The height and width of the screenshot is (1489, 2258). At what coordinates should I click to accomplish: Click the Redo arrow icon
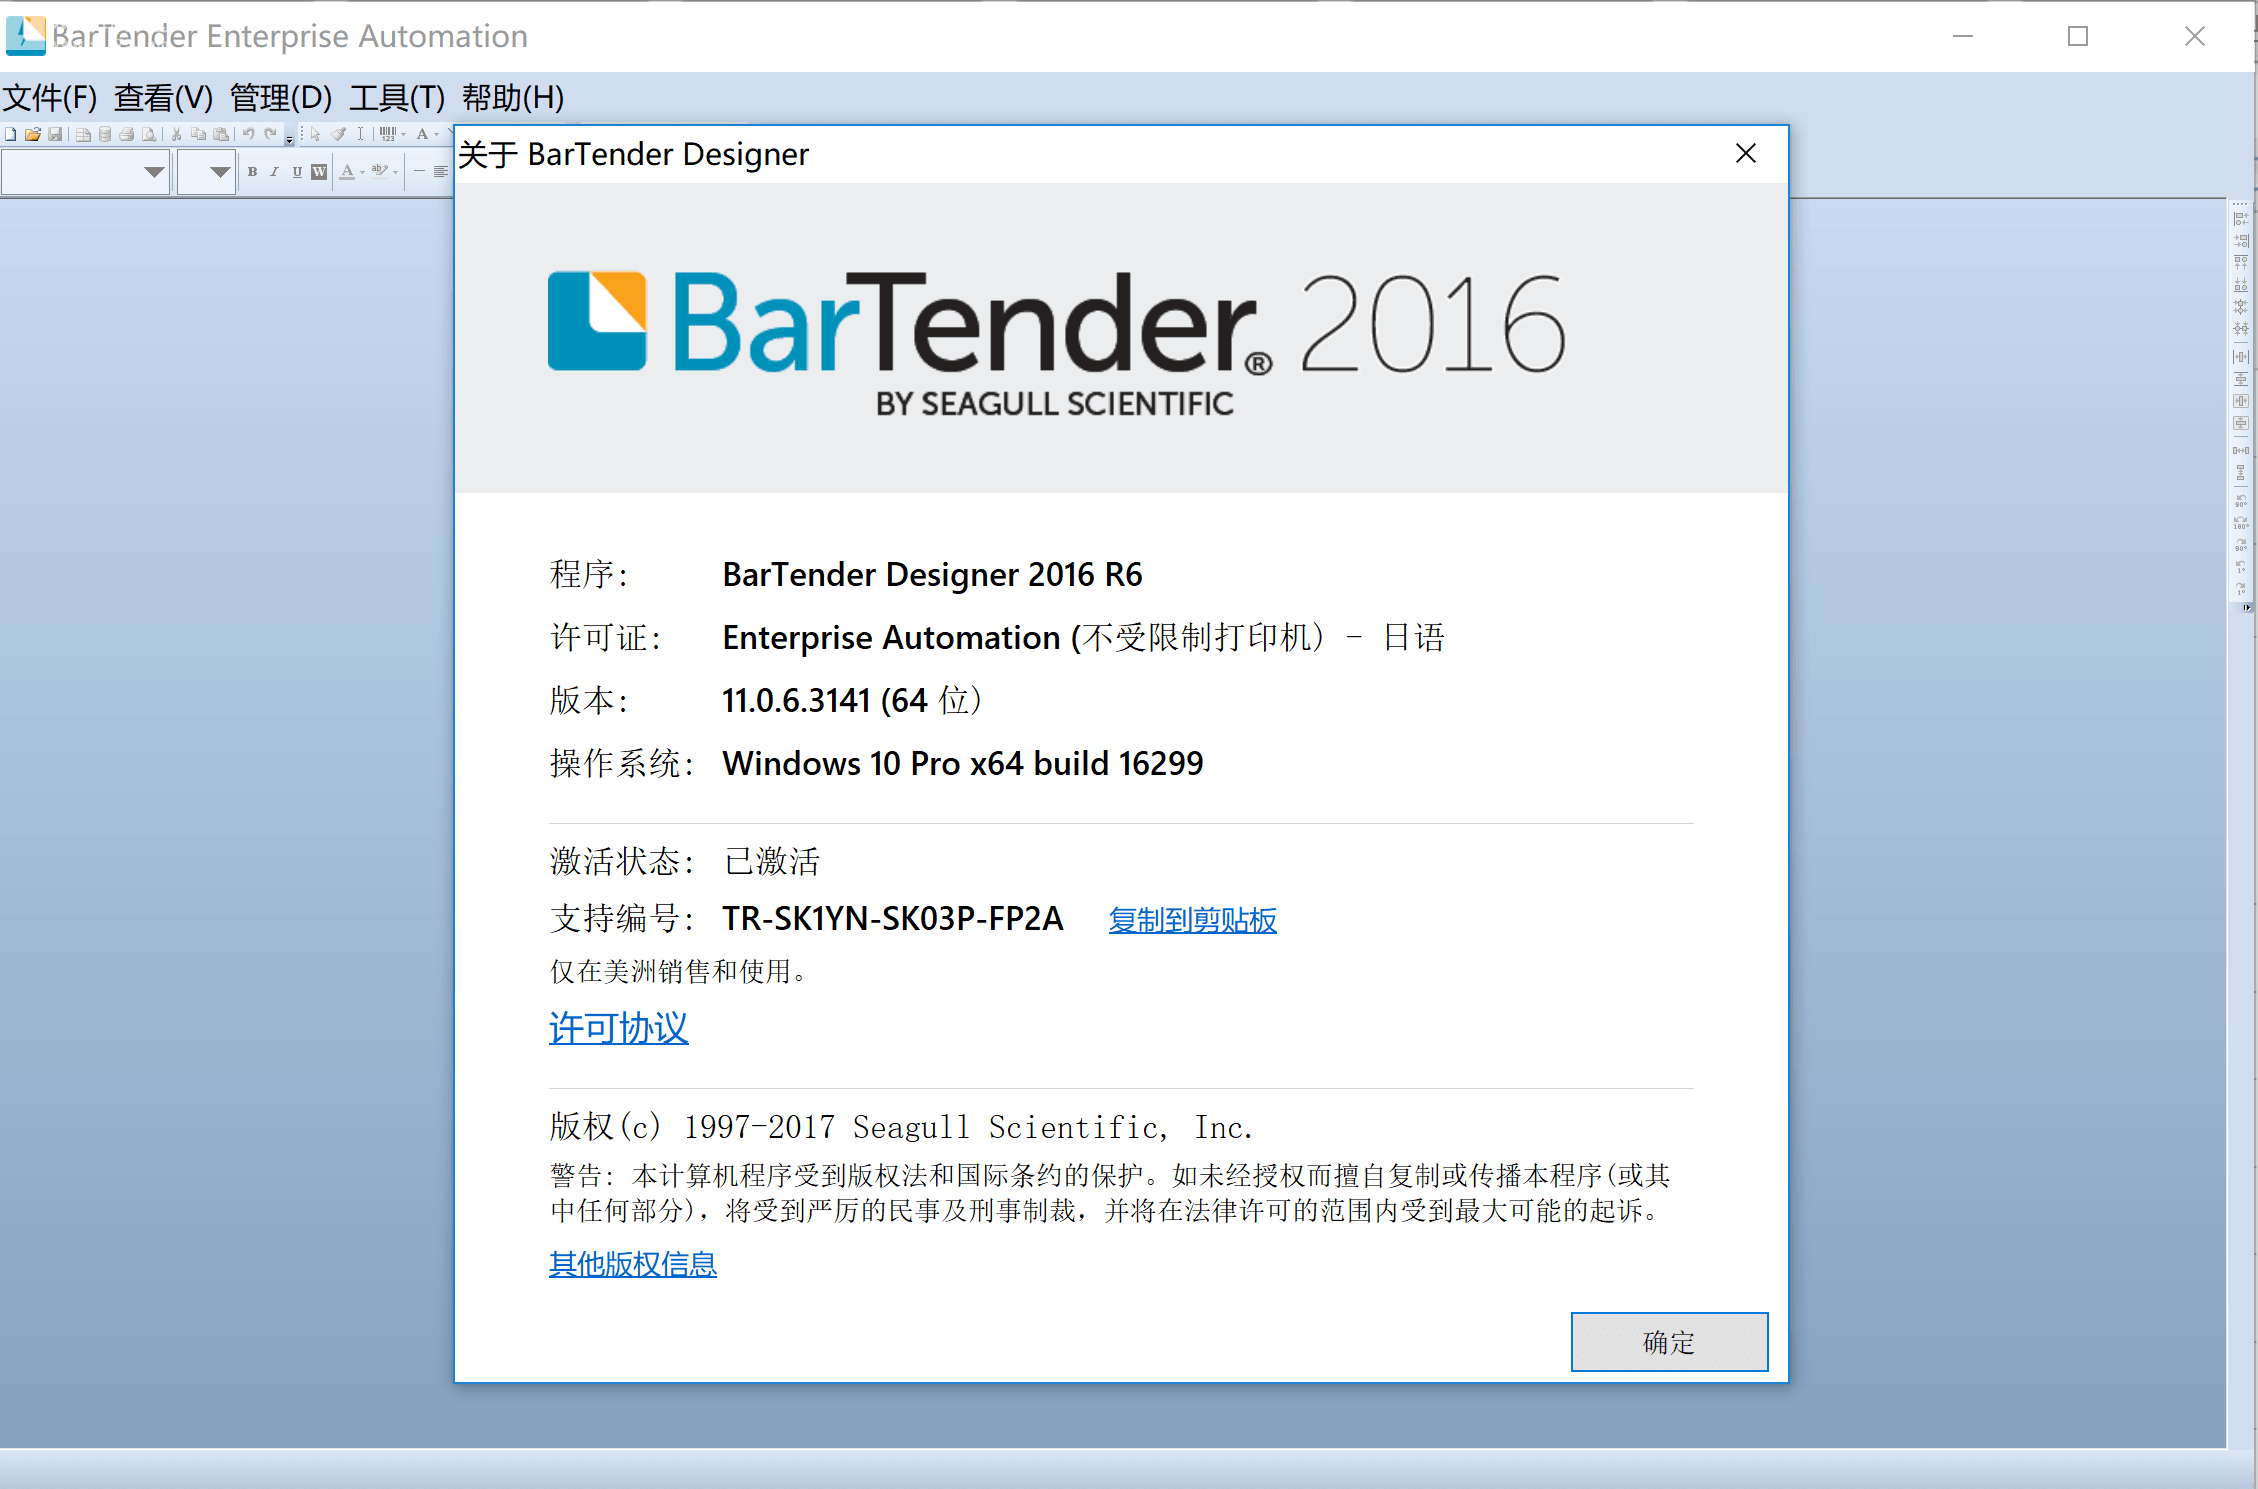[270, 134]
